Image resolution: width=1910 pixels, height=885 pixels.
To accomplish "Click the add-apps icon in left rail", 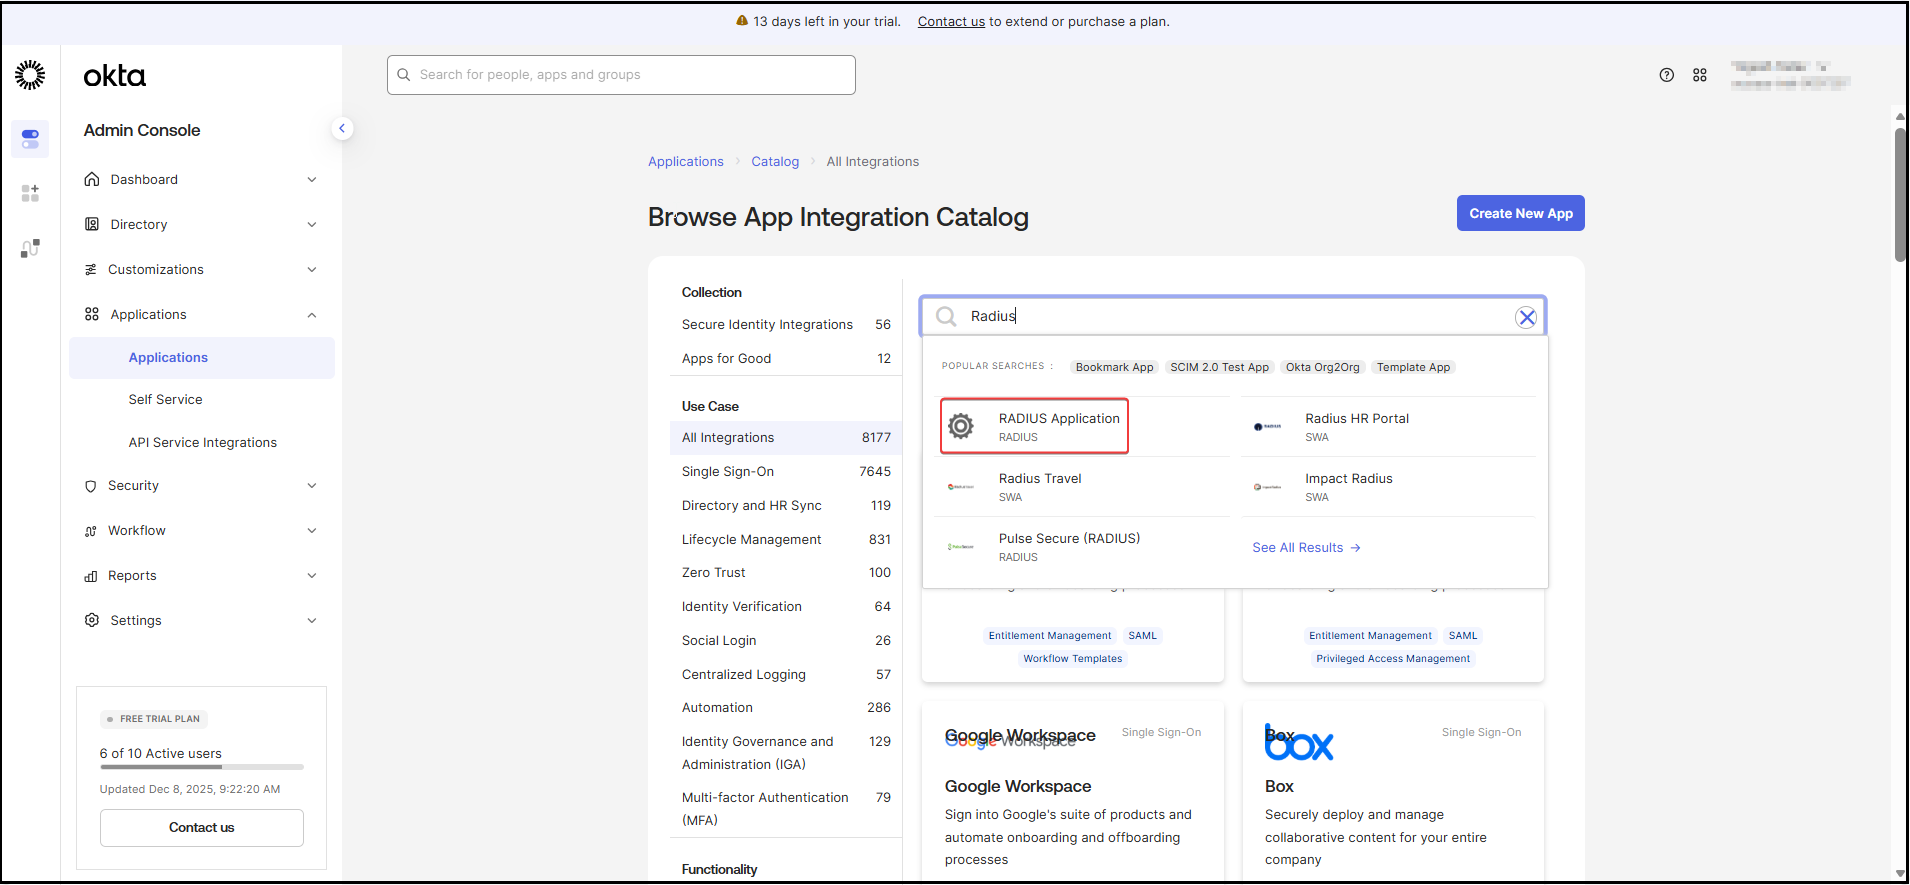I will click(x=30, y=193).
